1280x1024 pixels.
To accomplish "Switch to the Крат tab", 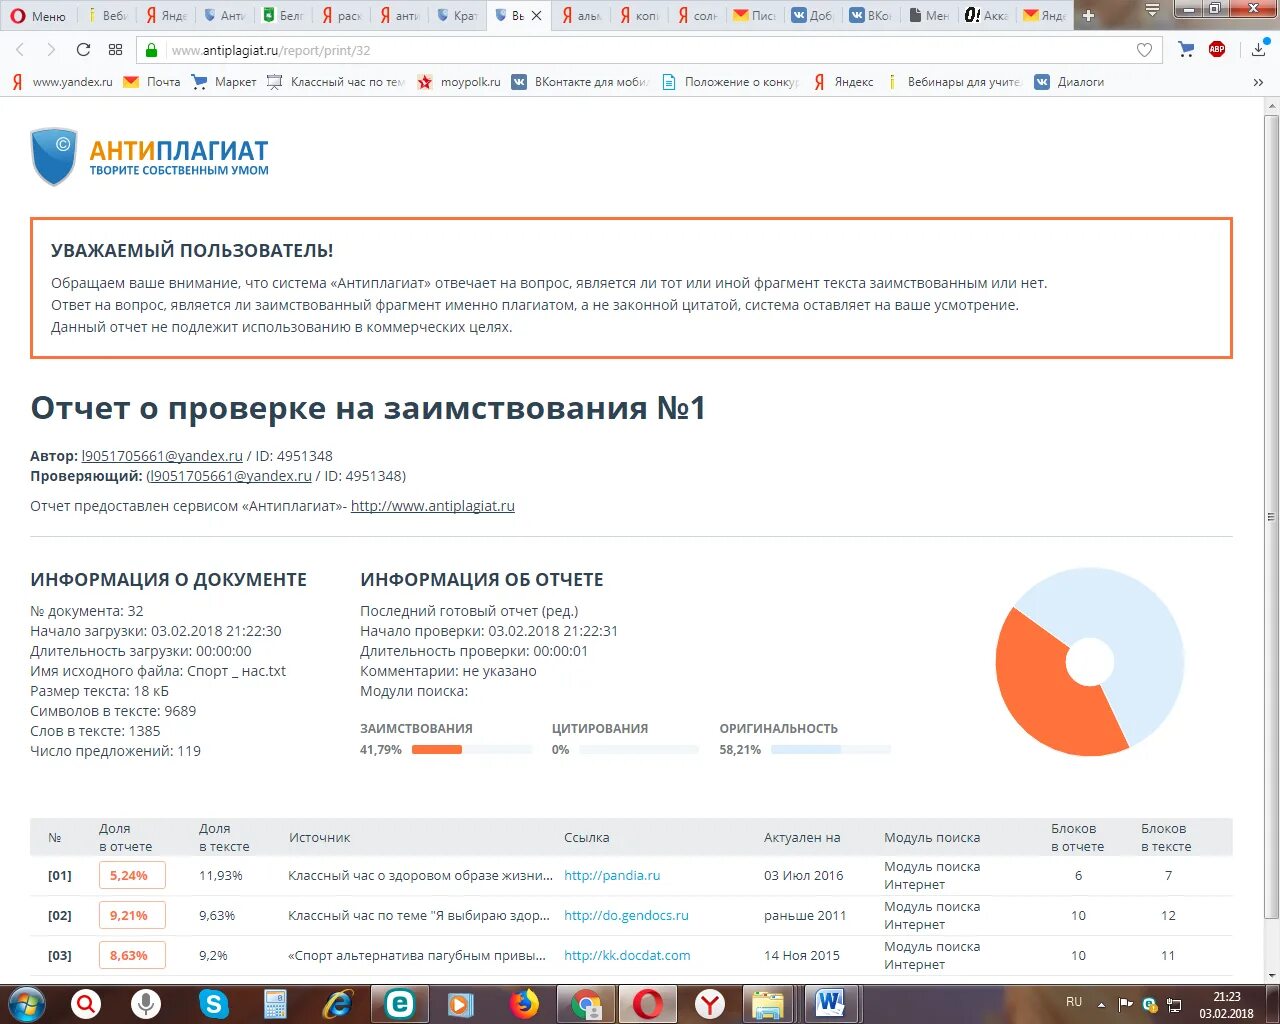I will (x=457, y=16).
